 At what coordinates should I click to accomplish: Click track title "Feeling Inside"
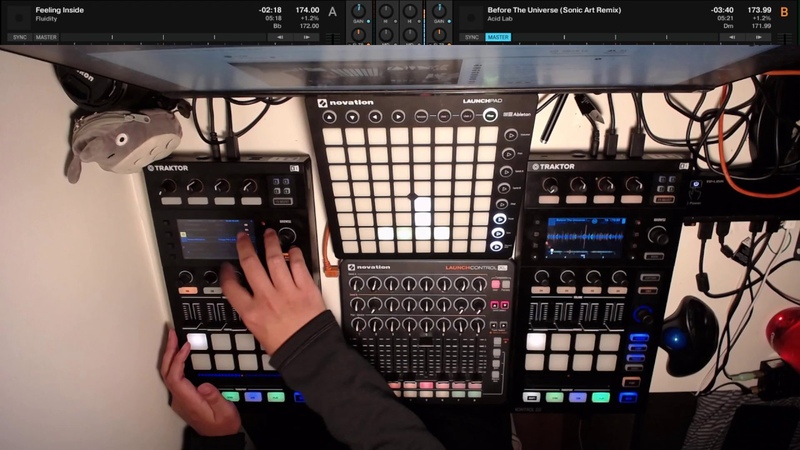coord(60,10)
